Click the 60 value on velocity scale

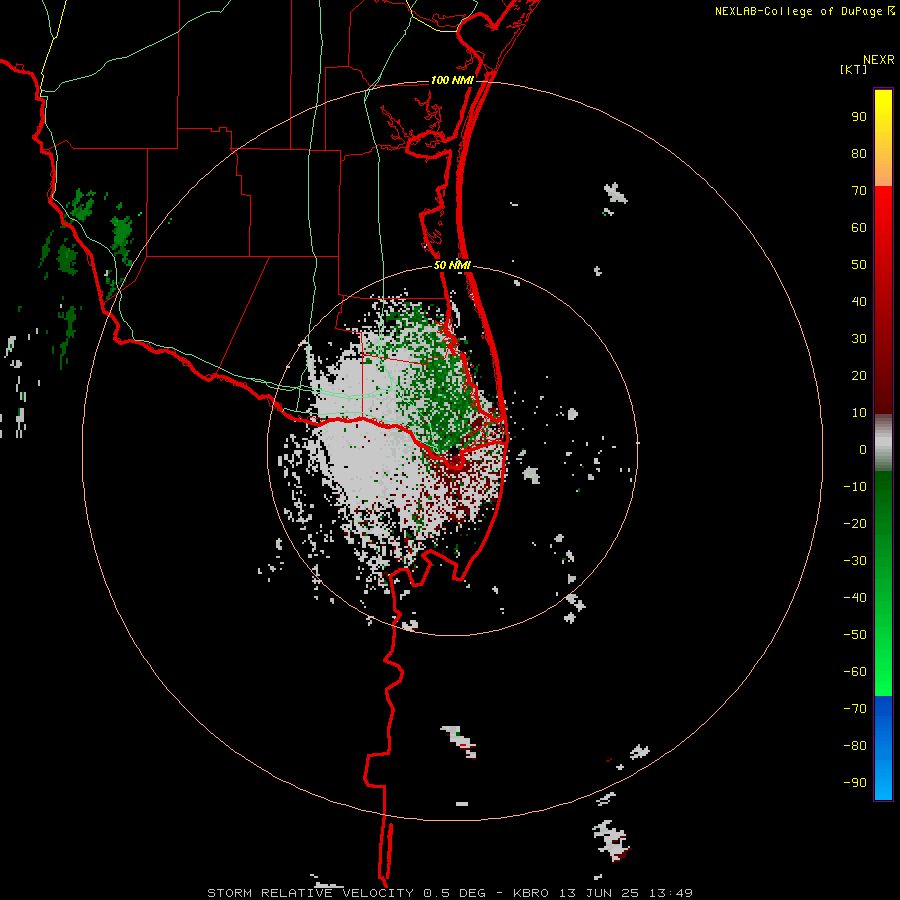pyautogui.click(x=859, y=227)
